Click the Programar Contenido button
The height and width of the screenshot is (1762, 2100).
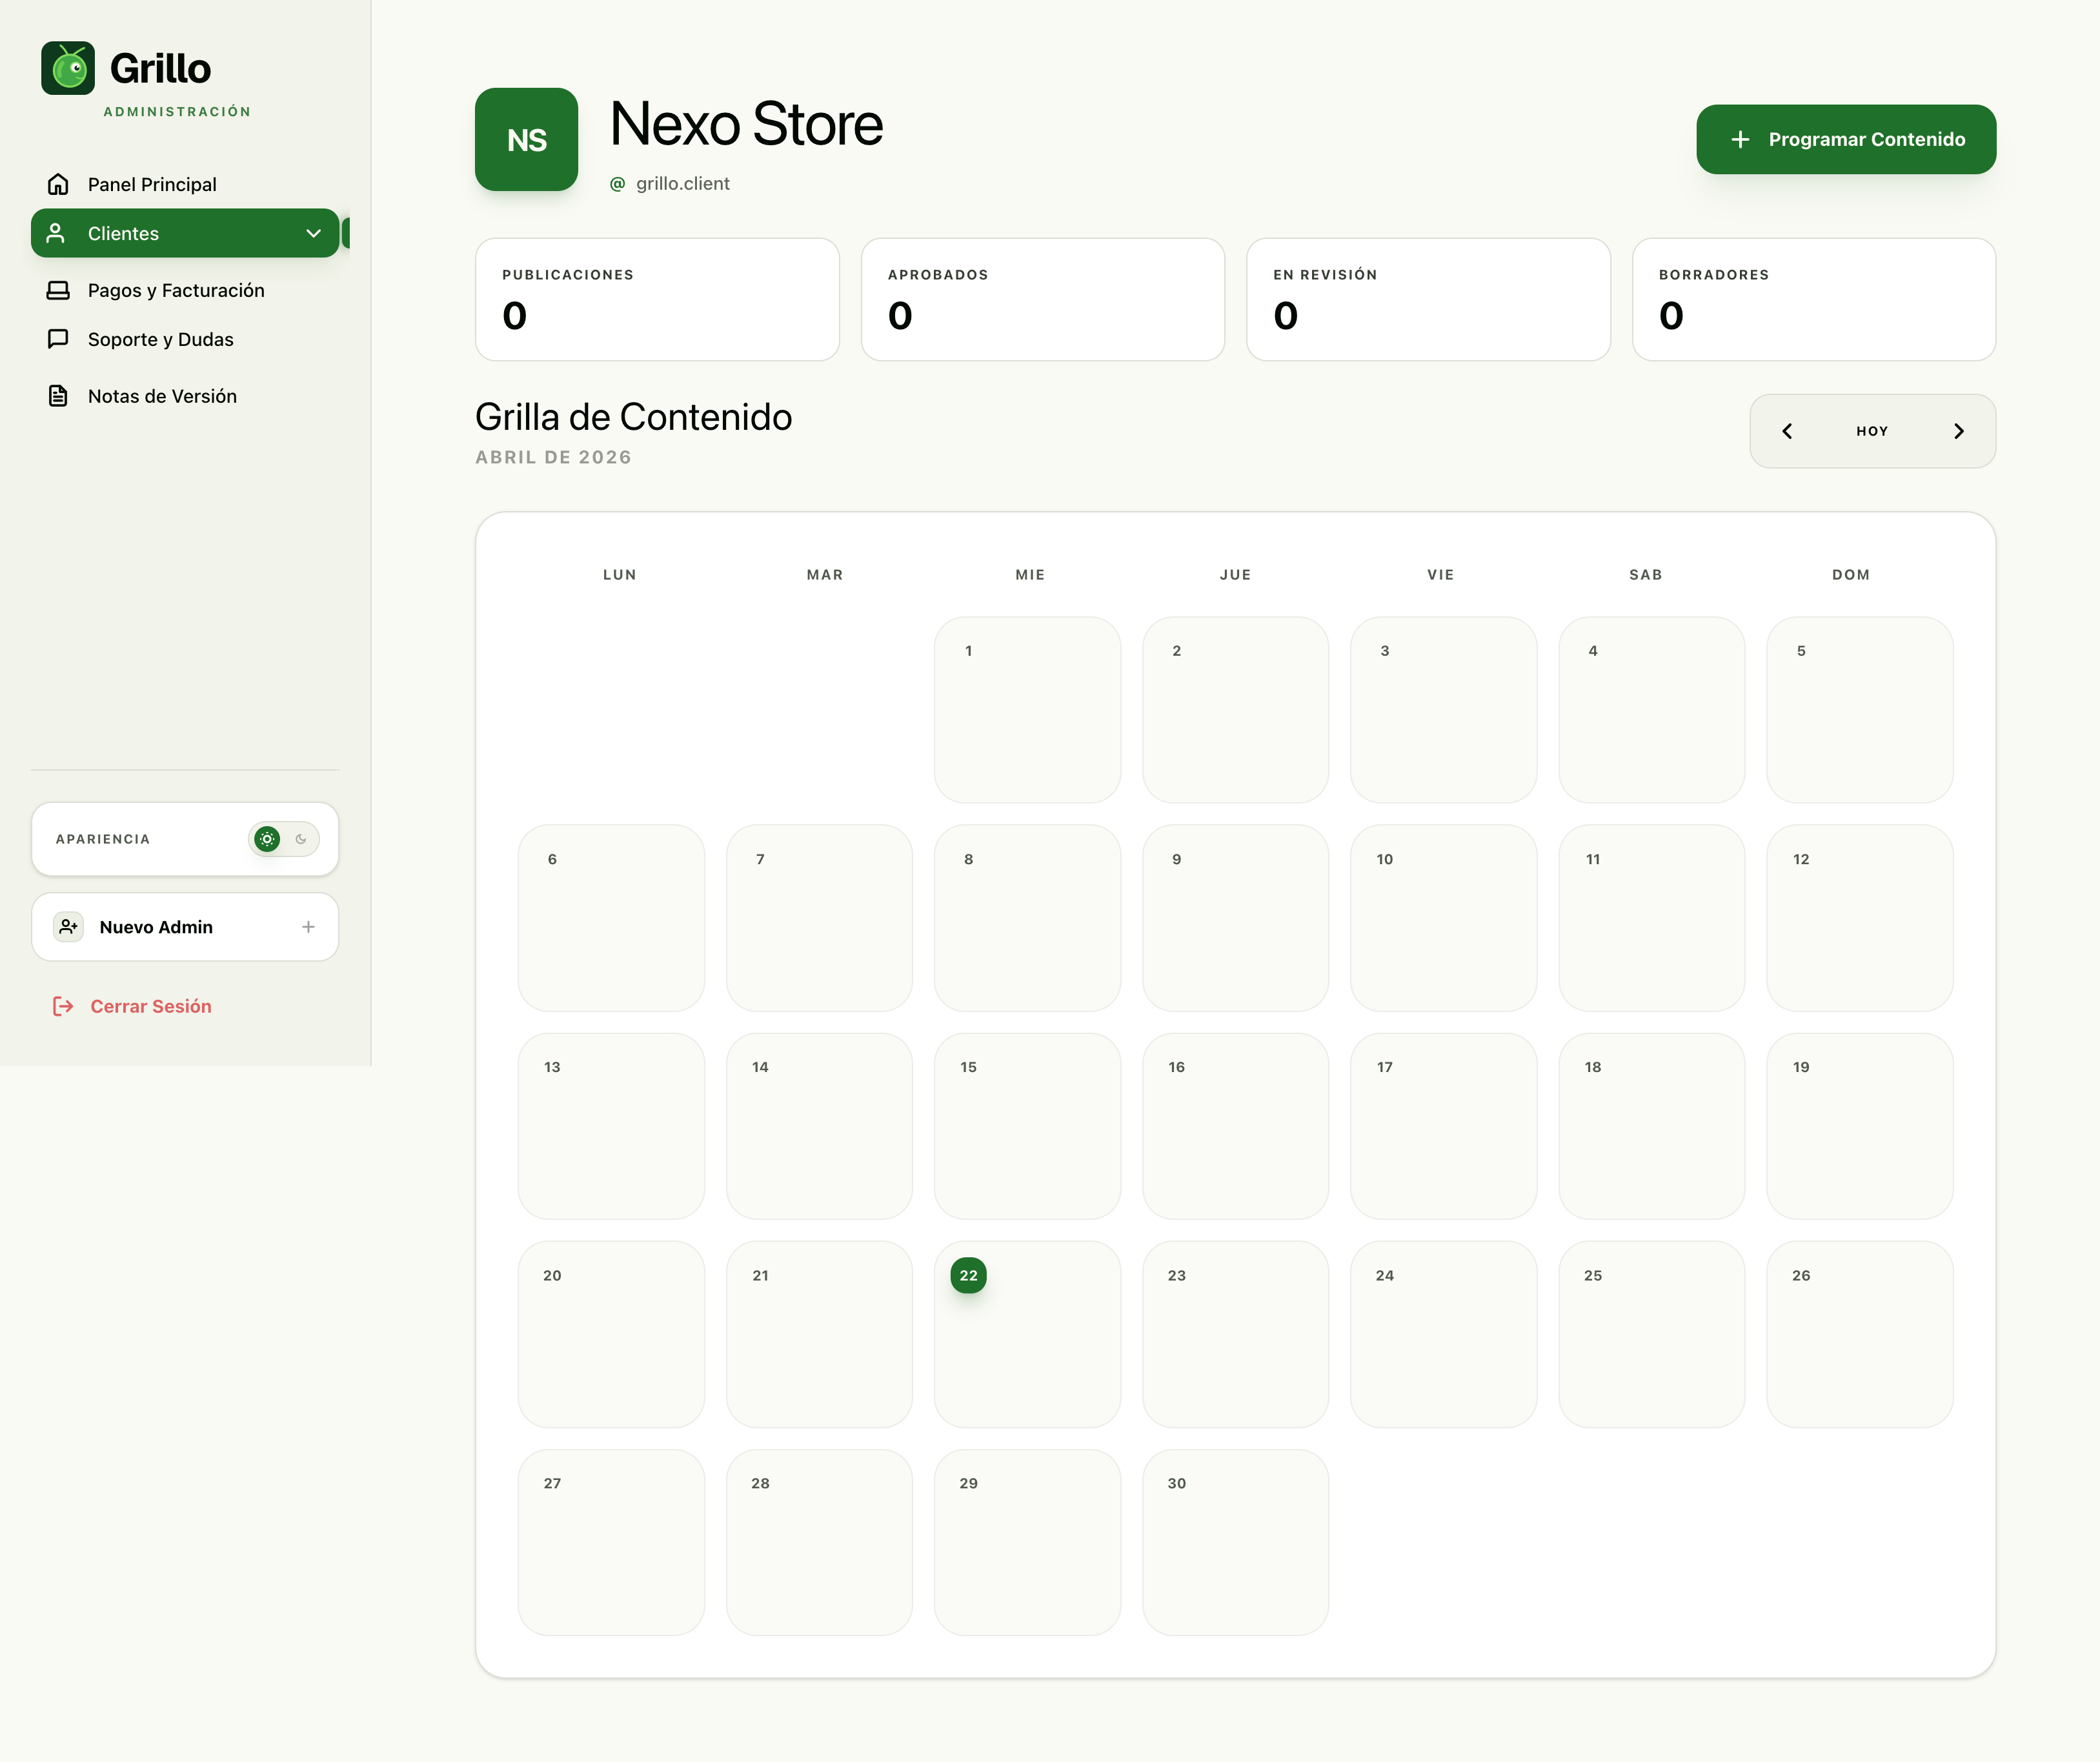click(x=1846, y=139)
